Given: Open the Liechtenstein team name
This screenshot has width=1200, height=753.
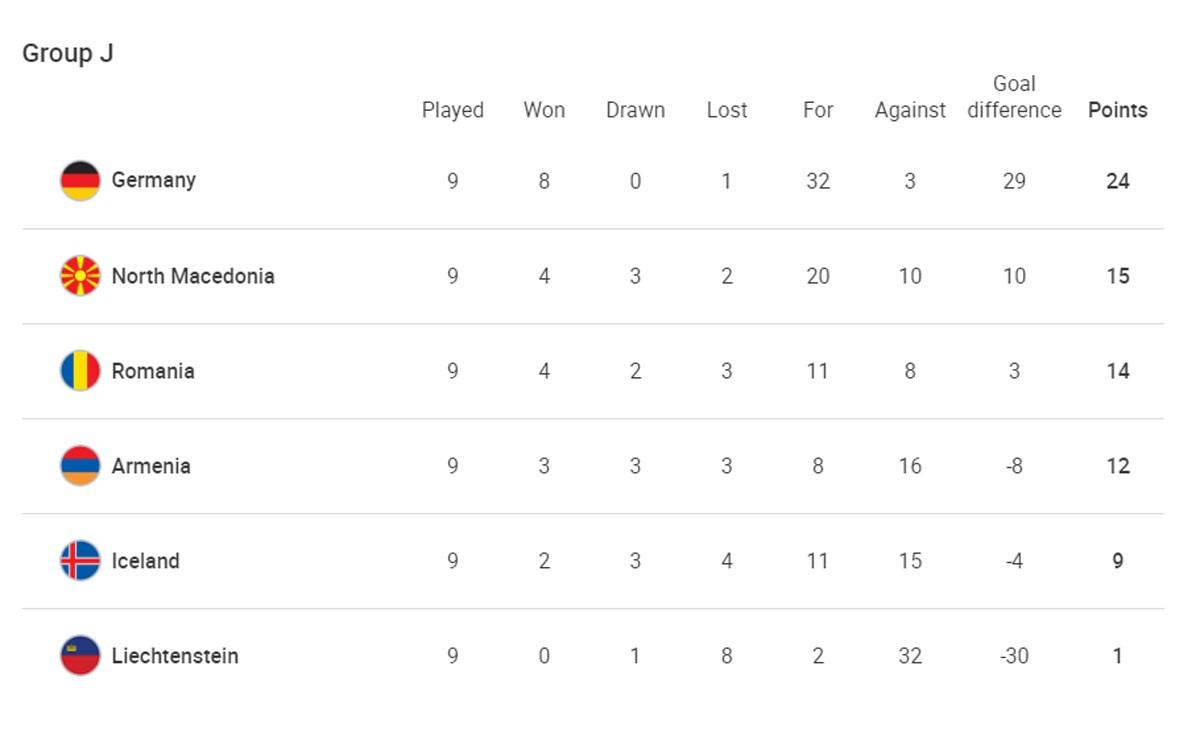Looking at the screenshot, I should pyautogui.click(x=175, y=656).
